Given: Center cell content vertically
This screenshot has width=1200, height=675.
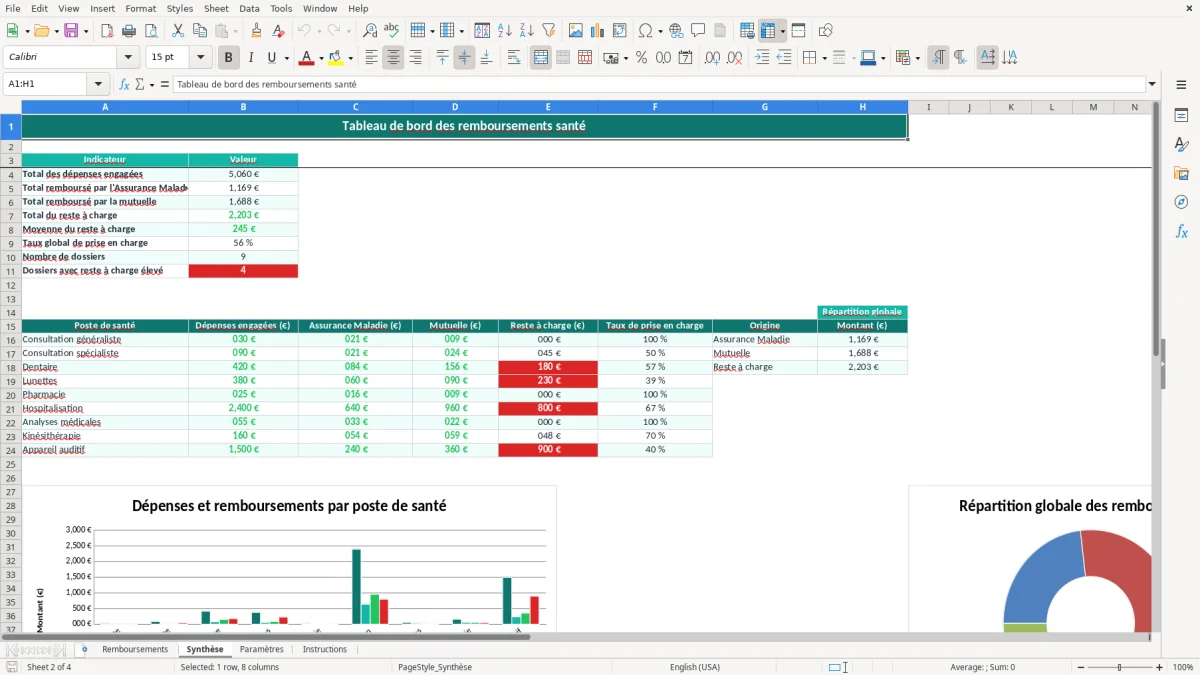Looking at the screenshot, I should (464, 58).
